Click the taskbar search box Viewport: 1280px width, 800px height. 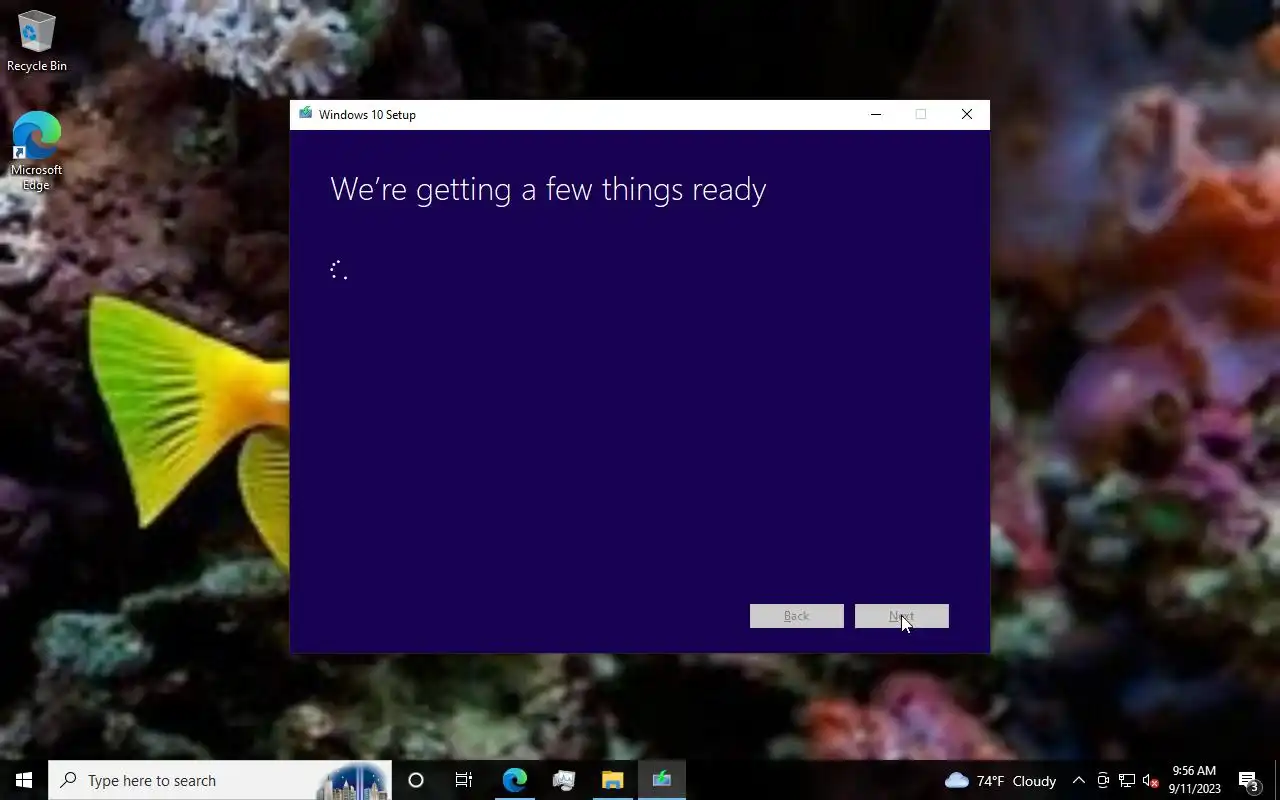click(220, 780)
